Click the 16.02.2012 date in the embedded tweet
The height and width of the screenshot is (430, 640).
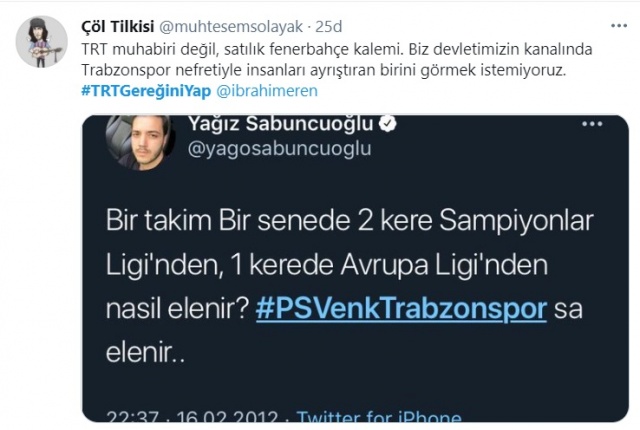227,416
